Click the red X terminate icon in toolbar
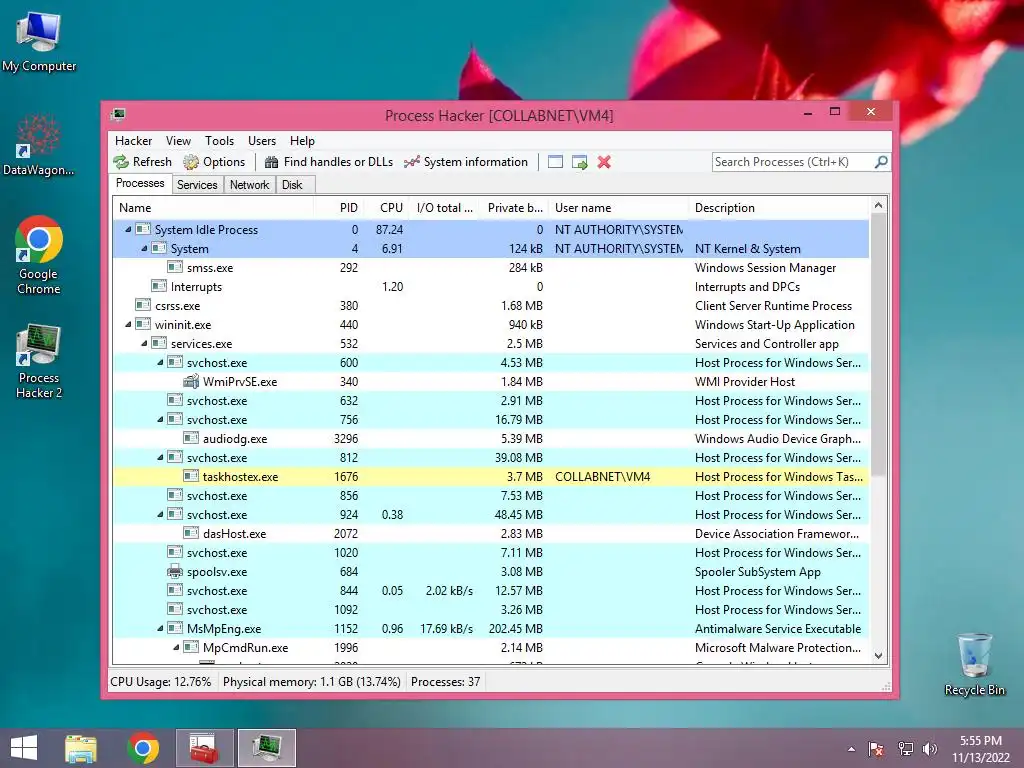The height and width of the screenshot is (768, 1024). point(604,162)
